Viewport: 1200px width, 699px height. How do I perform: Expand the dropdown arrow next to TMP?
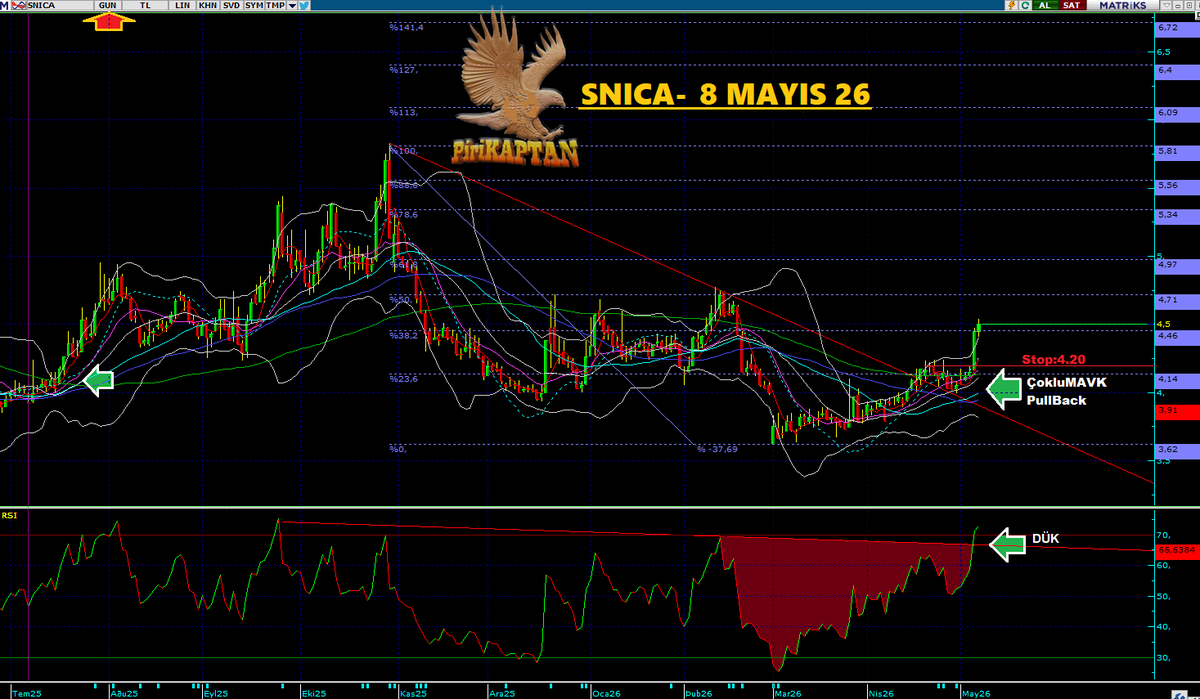pyautogui.click(x=292, y=5)
